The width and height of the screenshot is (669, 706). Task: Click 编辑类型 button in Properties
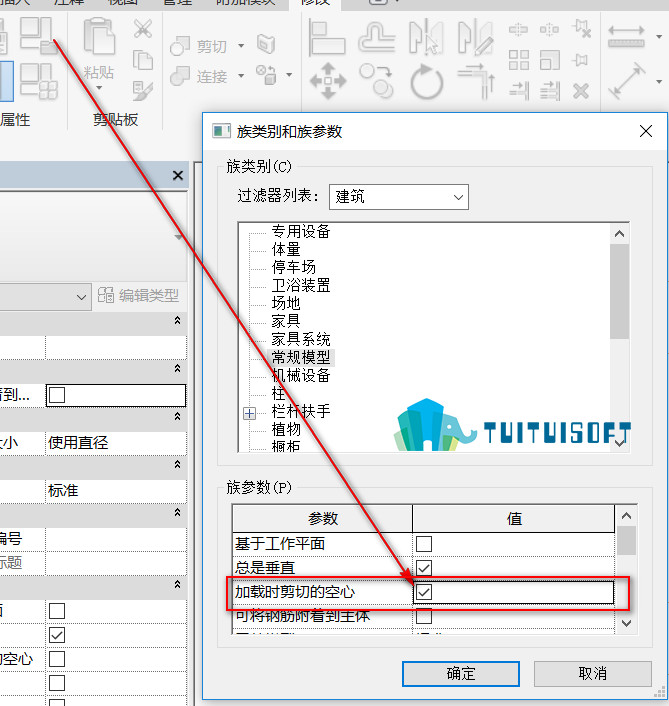(138, 295)
